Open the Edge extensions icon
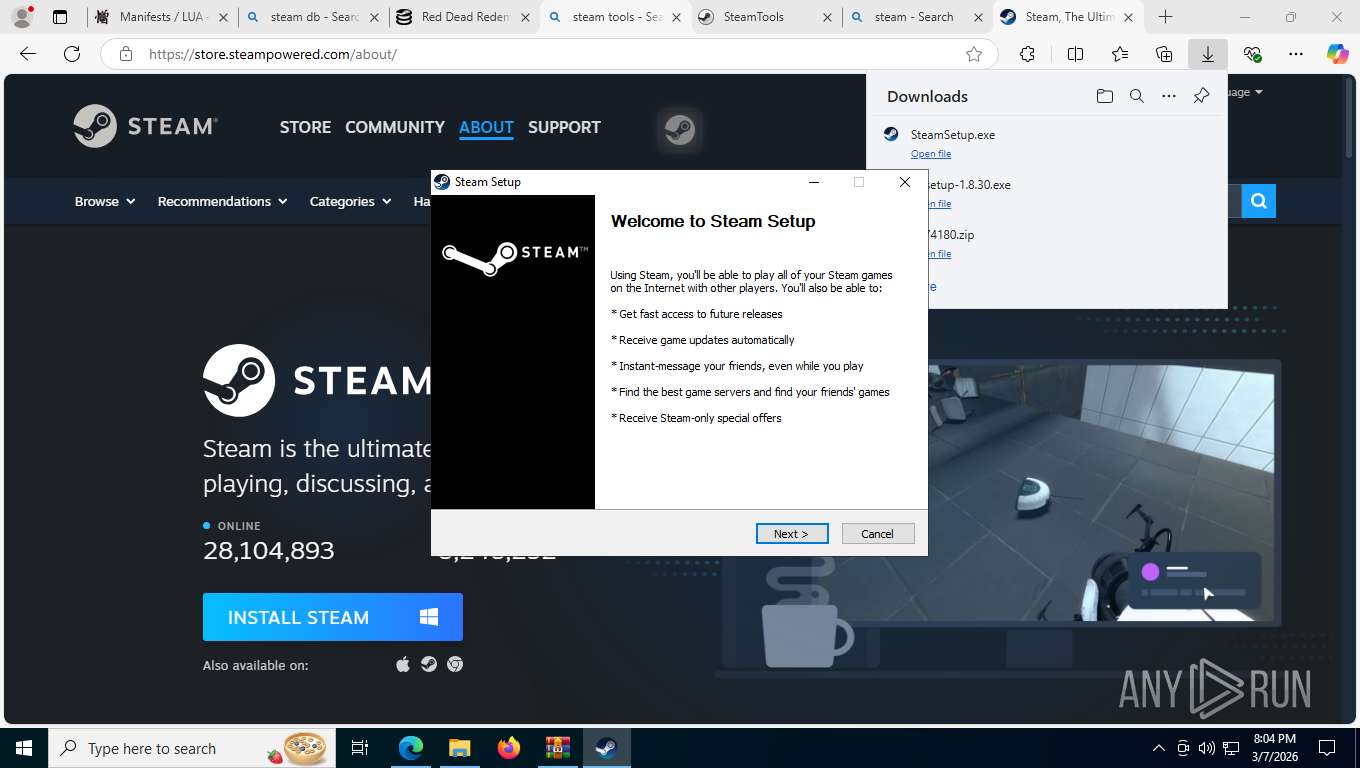1360x768 pixels. point(1027,54)
